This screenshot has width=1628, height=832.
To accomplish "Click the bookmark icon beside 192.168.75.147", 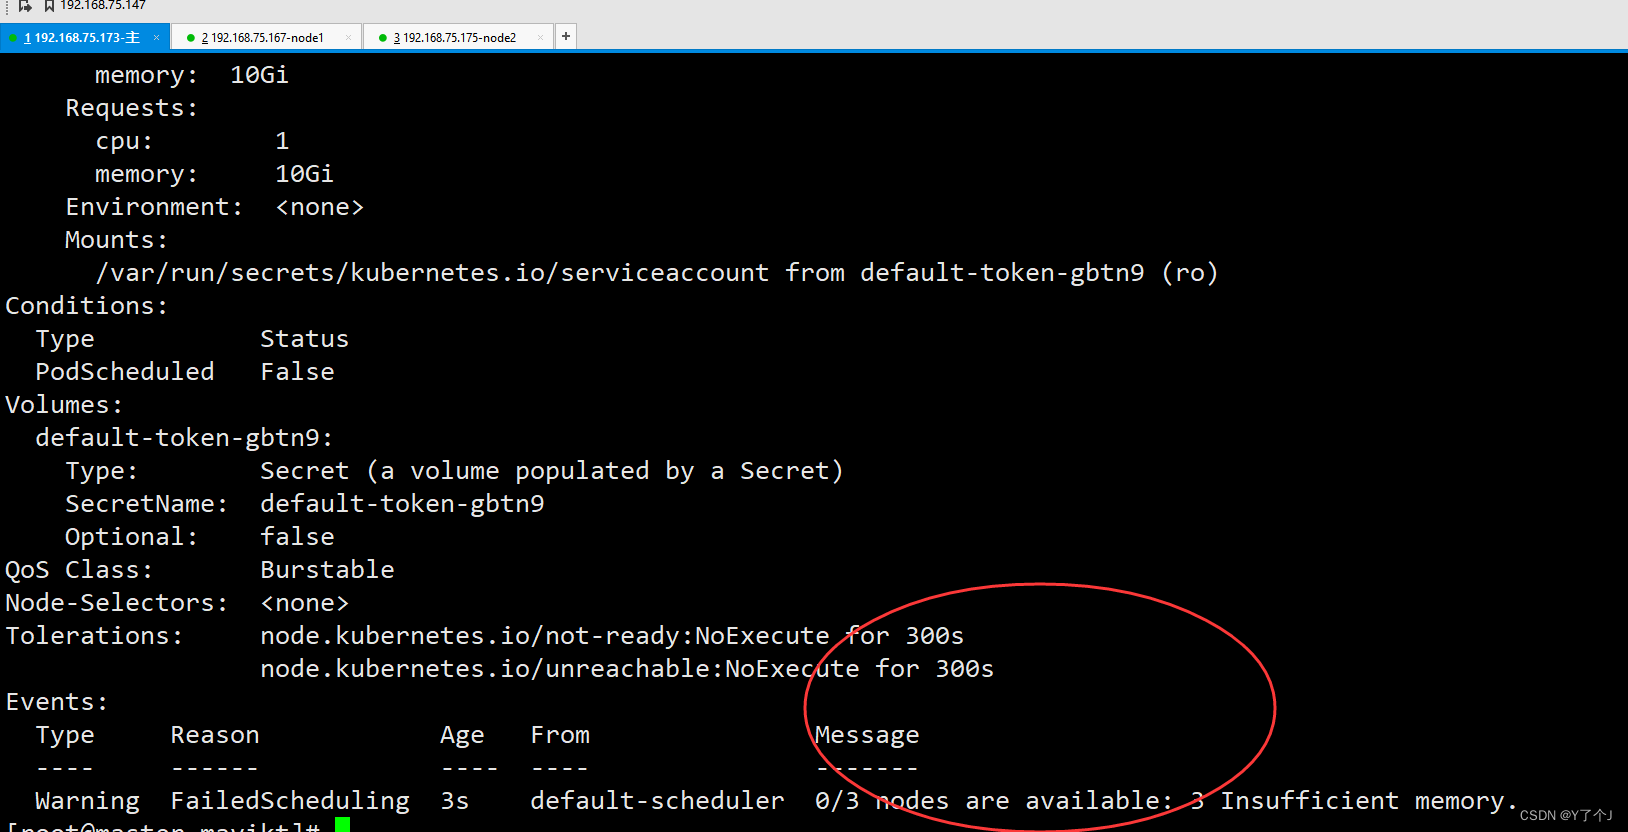I will coord(49,6).
